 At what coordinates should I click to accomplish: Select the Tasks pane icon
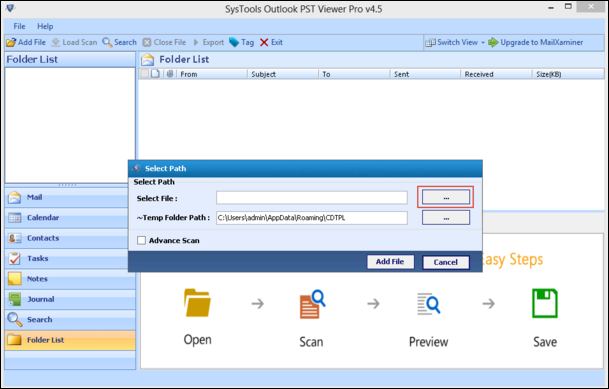(14, 259)
